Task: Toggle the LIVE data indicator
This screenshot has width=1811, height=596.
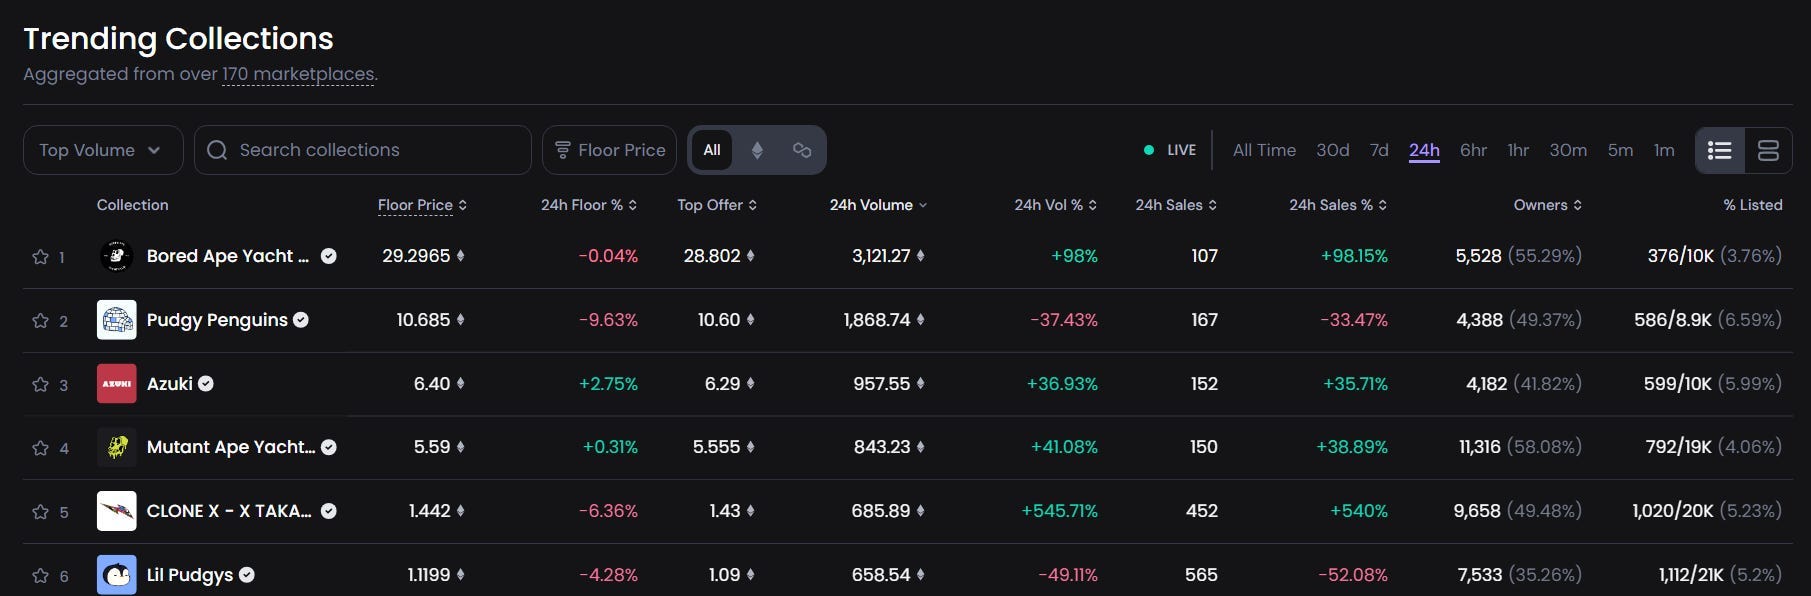Action: coord(1170,150)
